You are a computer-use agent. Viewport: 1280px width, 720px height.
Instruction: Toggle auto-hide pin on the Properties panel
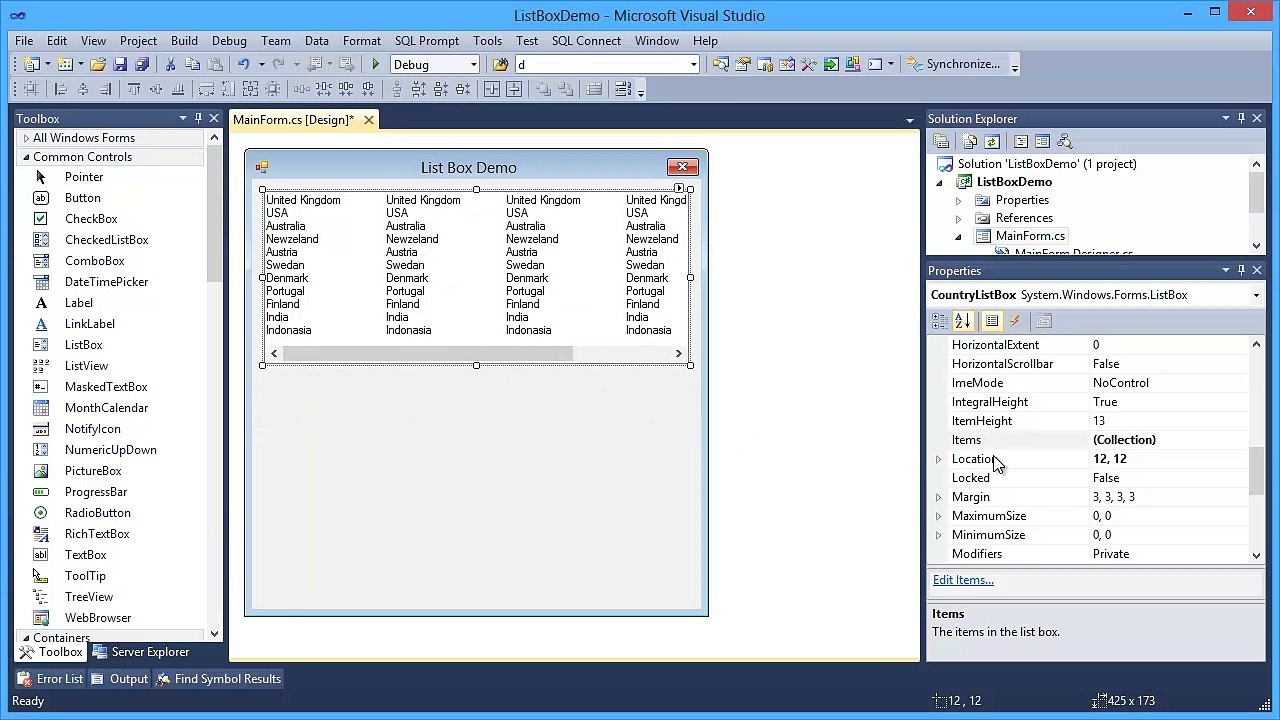(1241, 270)
